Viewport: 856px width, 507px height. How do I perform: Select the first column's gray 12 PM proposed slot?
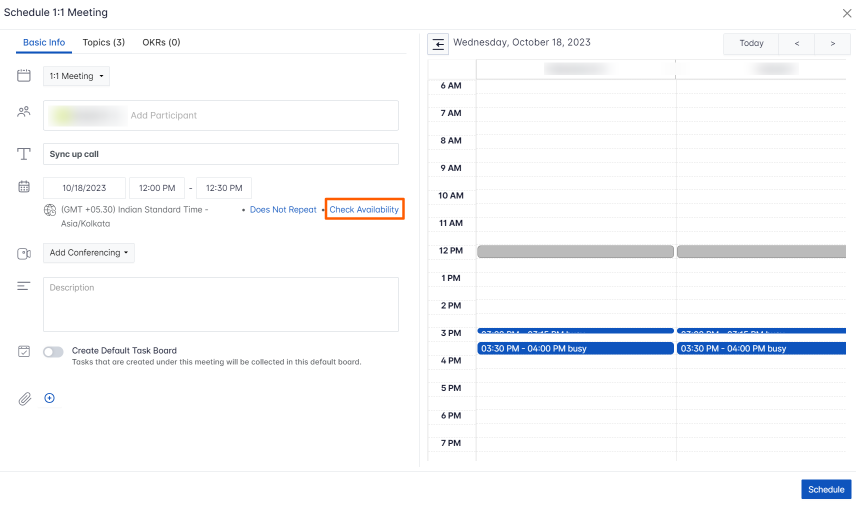(575, 252)
